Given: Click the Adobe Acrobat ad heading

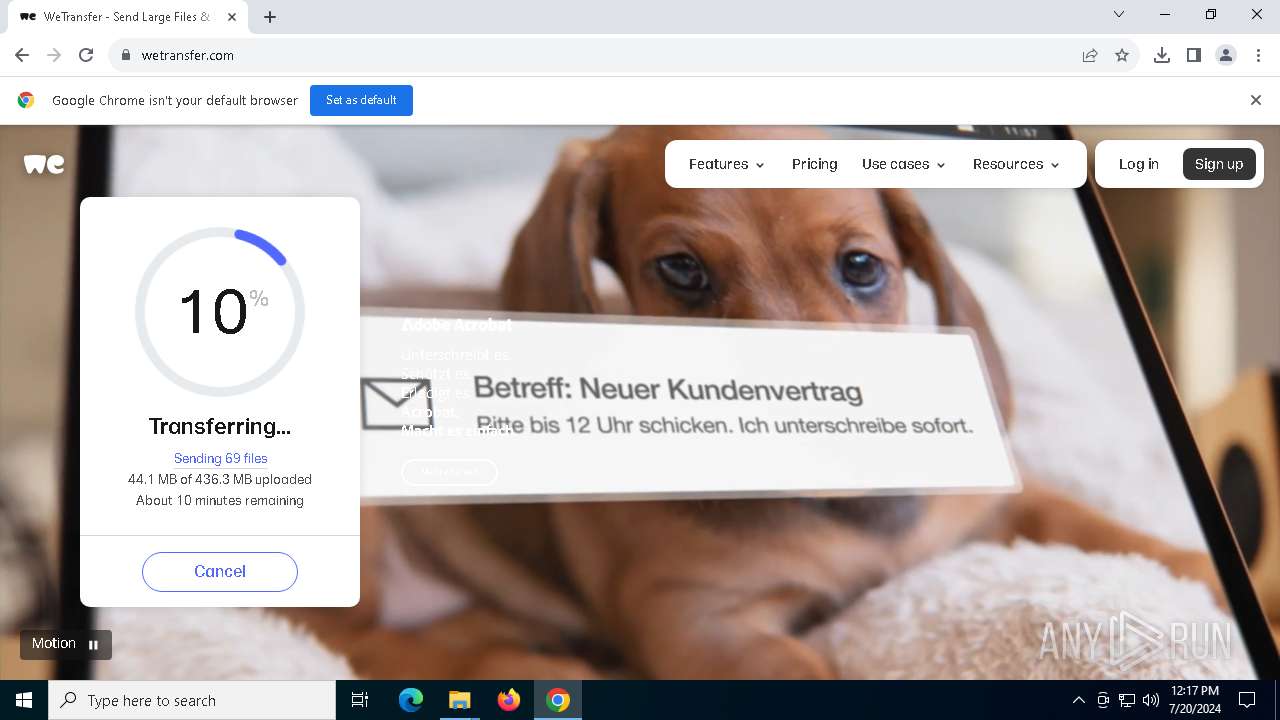Looking at the screenshot, I should click(456, 325).
